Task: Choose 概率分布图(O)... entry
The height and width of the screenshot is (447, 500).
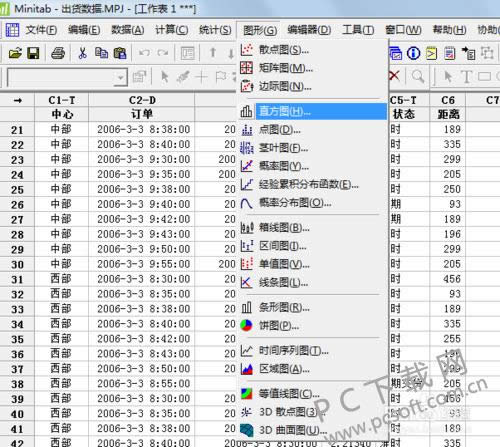Action: 313,202
